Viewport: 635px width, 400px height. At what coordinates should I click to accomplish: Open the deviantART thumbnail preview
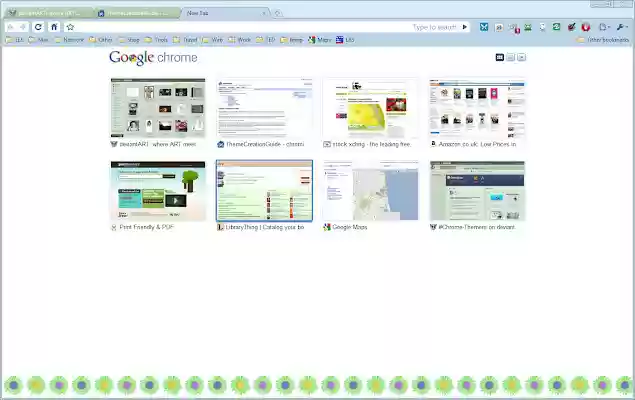158,108
